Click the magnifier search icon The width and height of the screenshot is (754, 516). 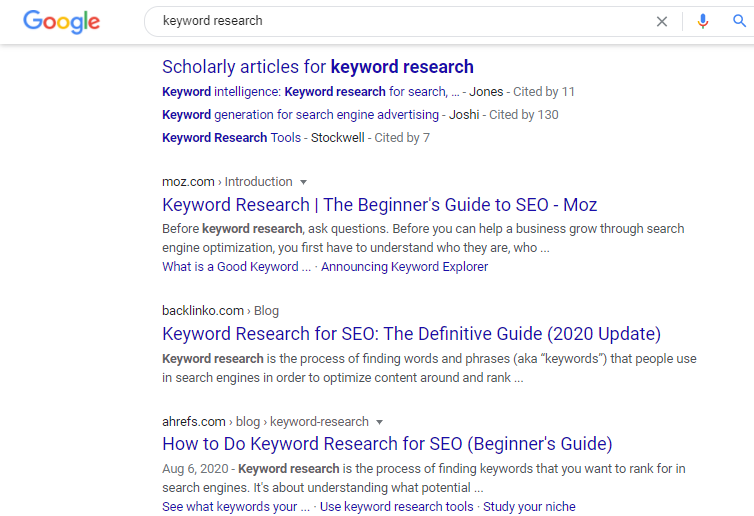[739, 21]
